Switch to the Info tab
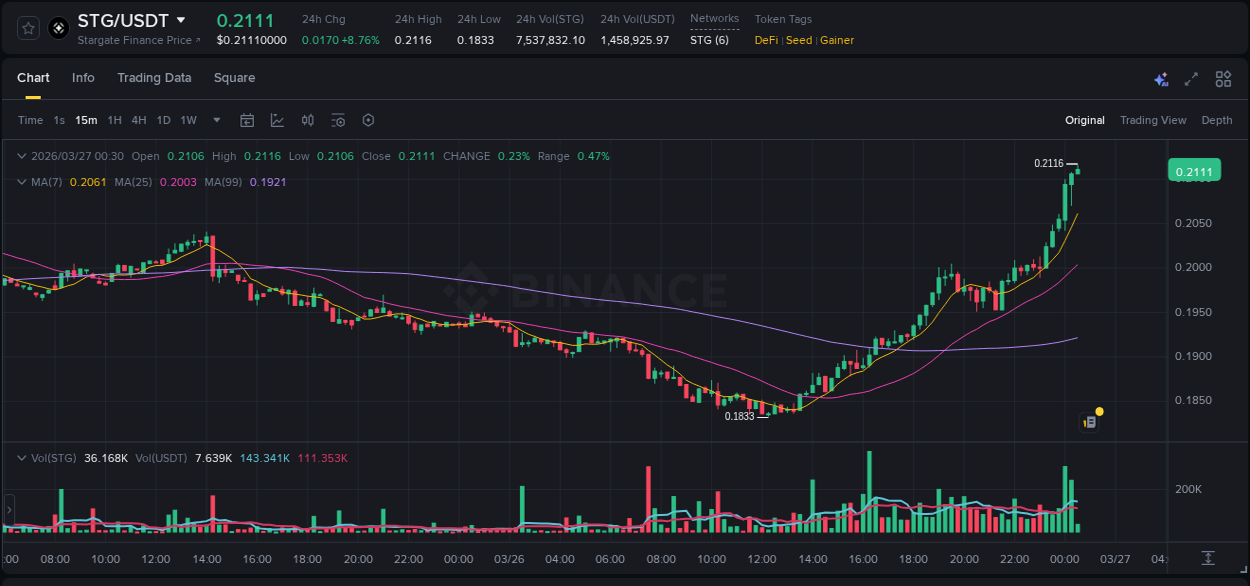The height and width of the screenshot is (586, 1250). click(83, 78)
